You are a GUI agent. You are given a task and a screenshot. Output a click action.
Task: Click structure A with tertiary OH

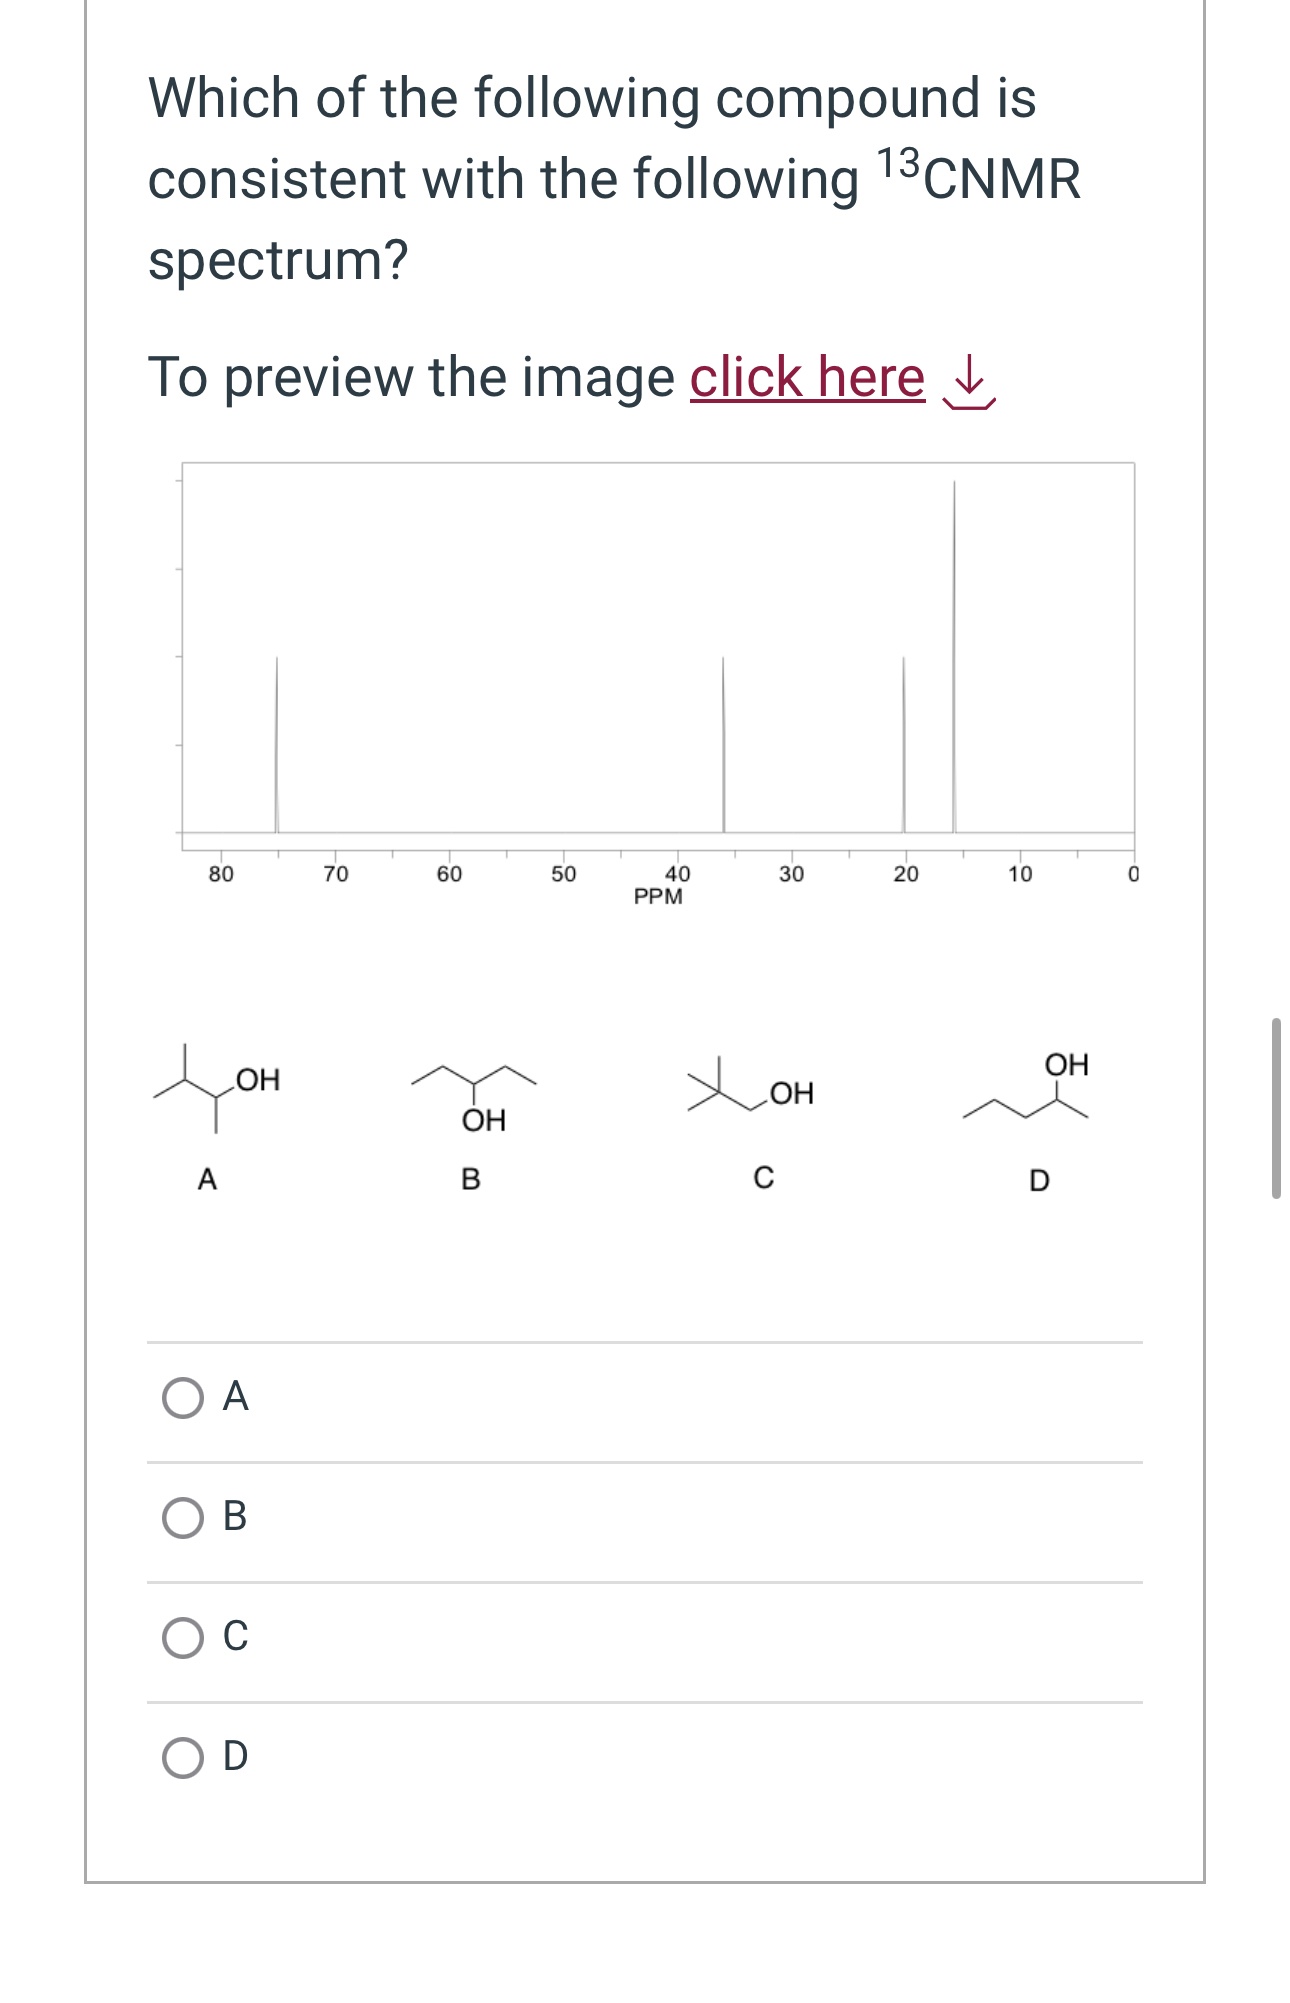pyautogui.click(x=216, y=1090)
